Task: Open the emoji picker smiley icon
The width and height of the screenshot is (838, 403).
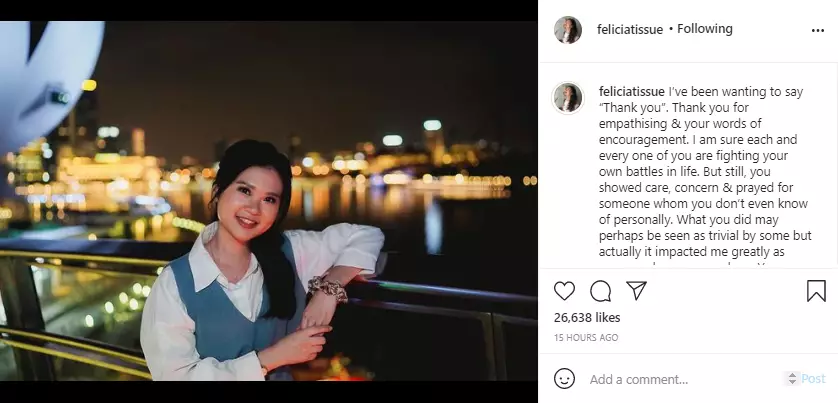Action: pyautogui.click(x=565, y=379)
